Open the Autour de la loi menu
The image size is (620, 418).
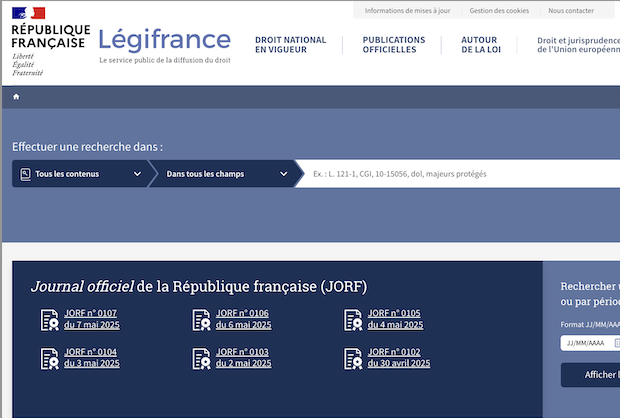[479, 45]
